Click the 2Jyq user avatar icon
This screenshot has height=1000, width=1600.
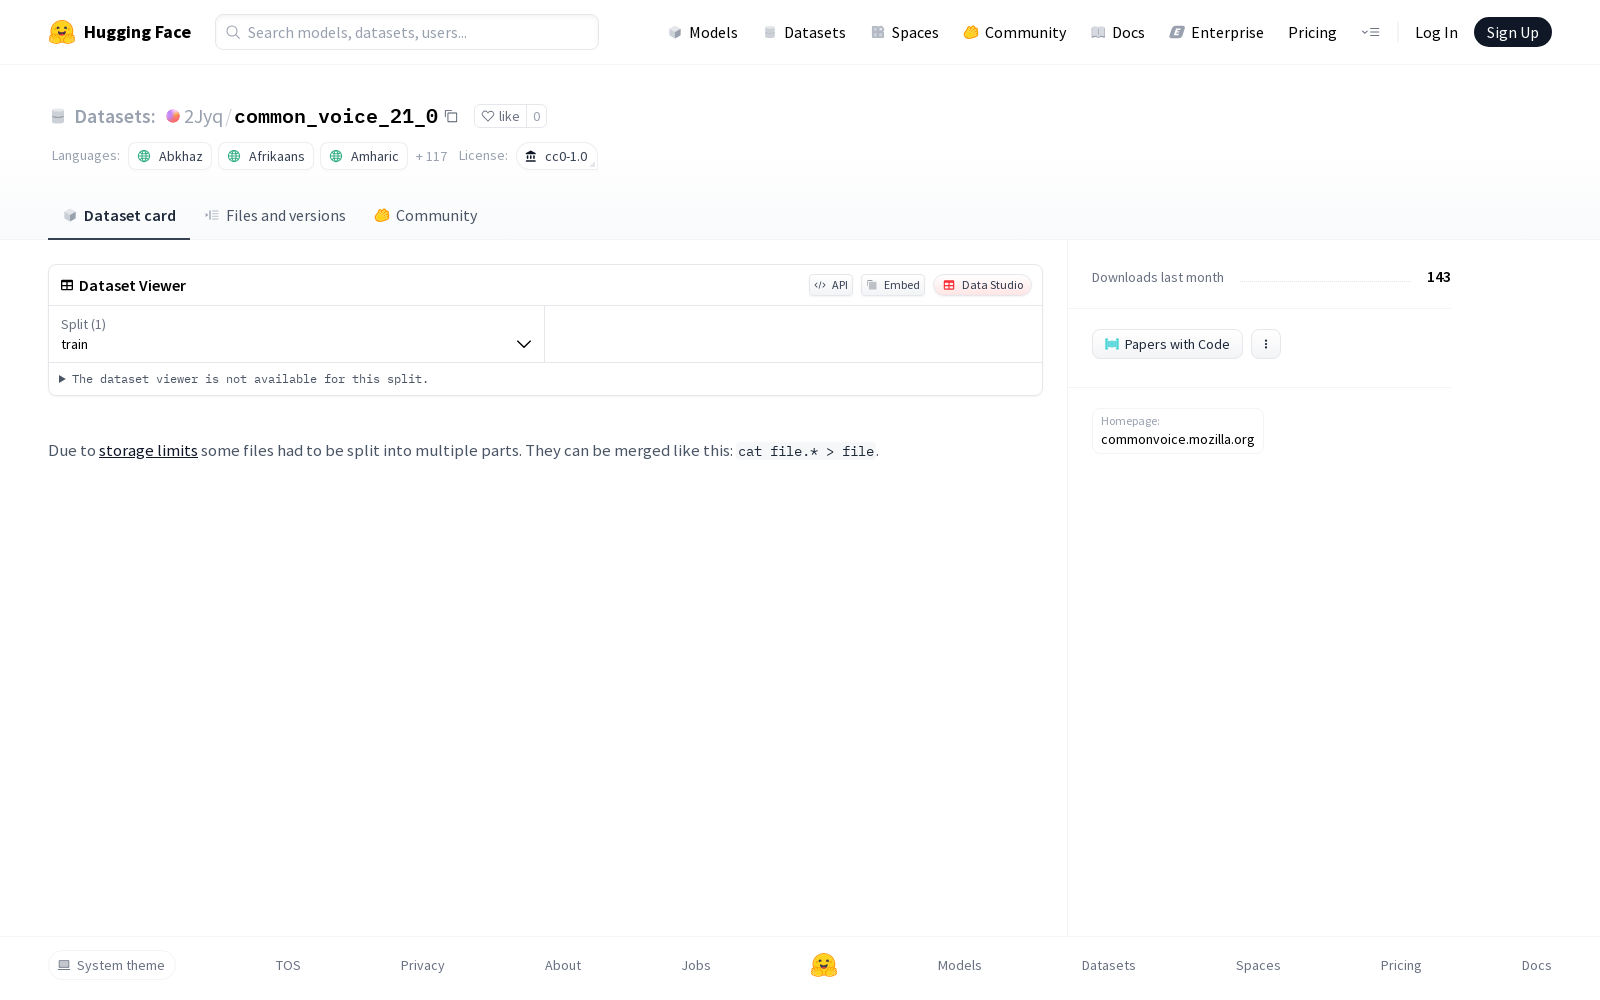173,116
